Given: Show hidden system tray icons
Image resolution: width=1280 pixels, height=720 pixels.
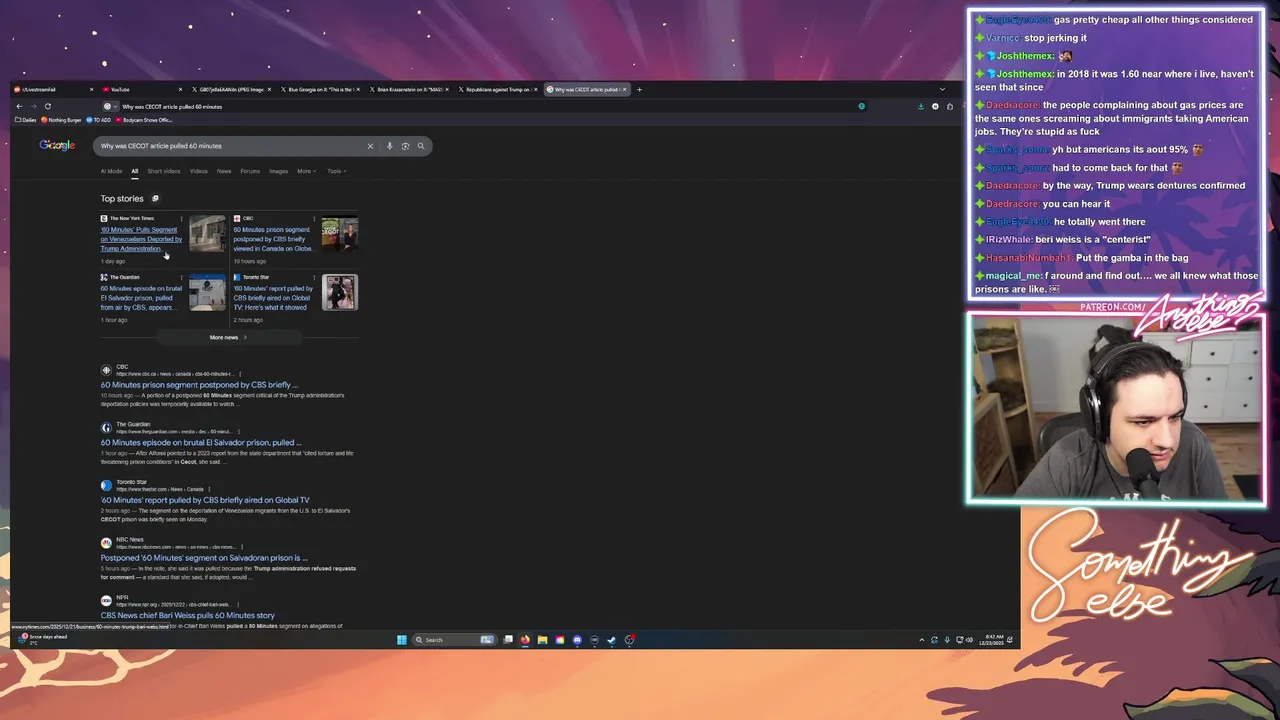Looking at the screenshot, I should (921, 640).
